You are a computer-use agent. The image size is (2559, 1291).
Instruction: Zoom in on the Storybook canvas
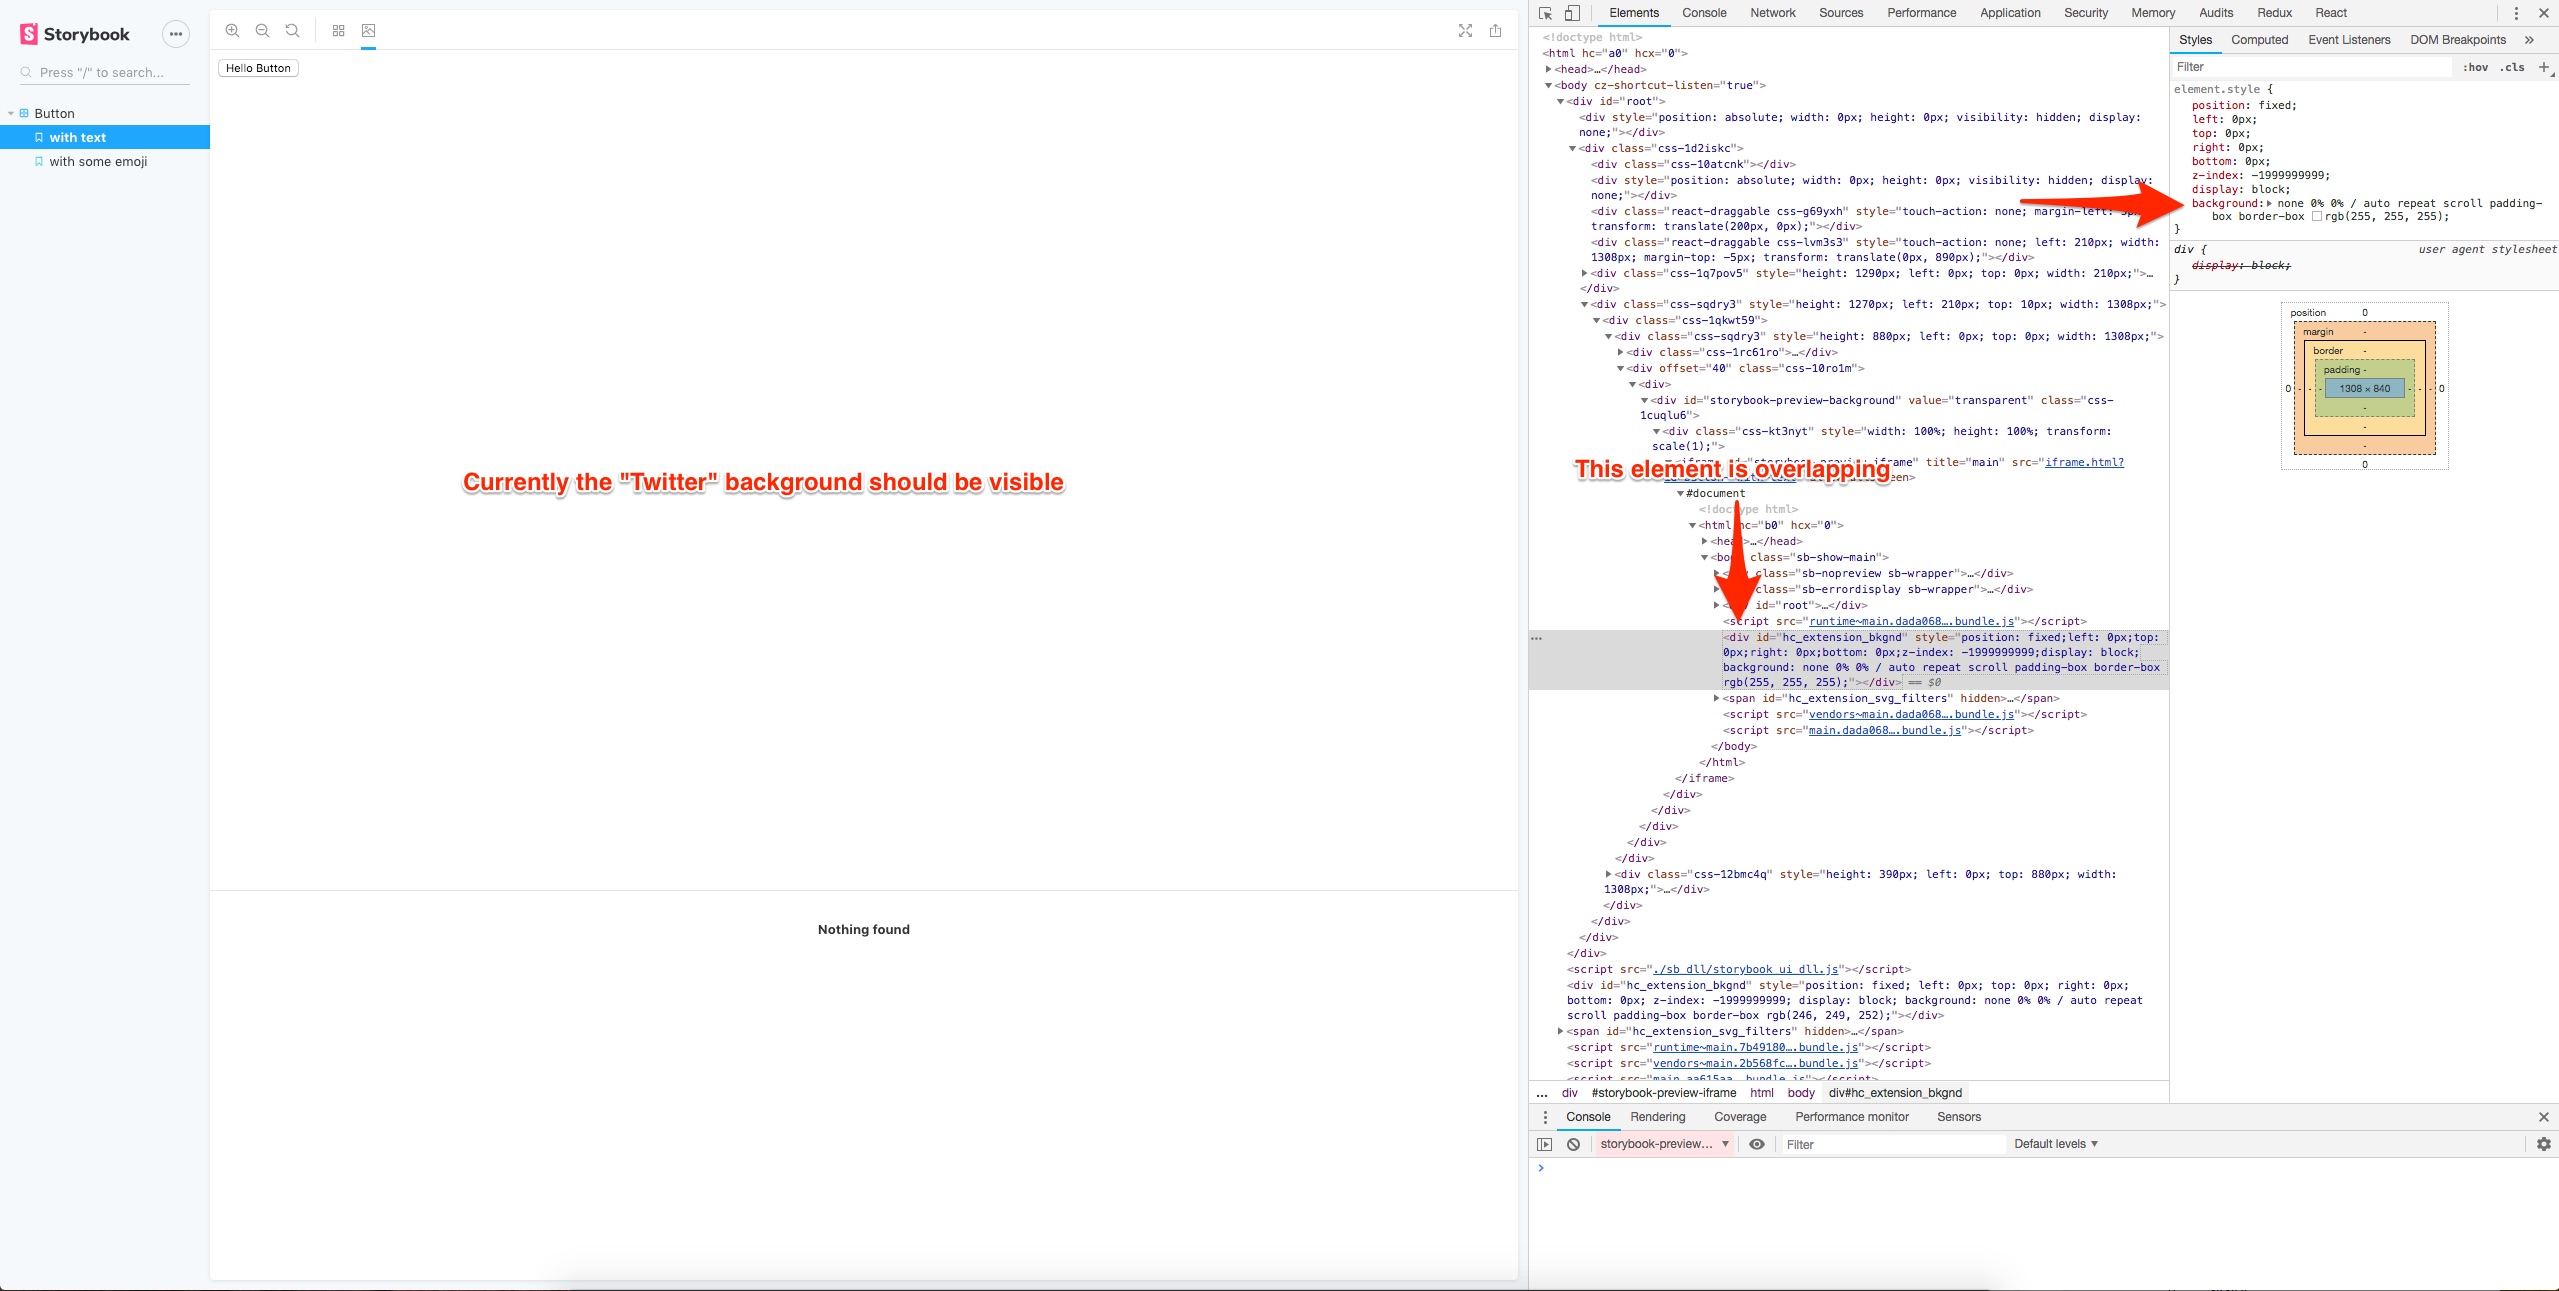coord(232,31)
